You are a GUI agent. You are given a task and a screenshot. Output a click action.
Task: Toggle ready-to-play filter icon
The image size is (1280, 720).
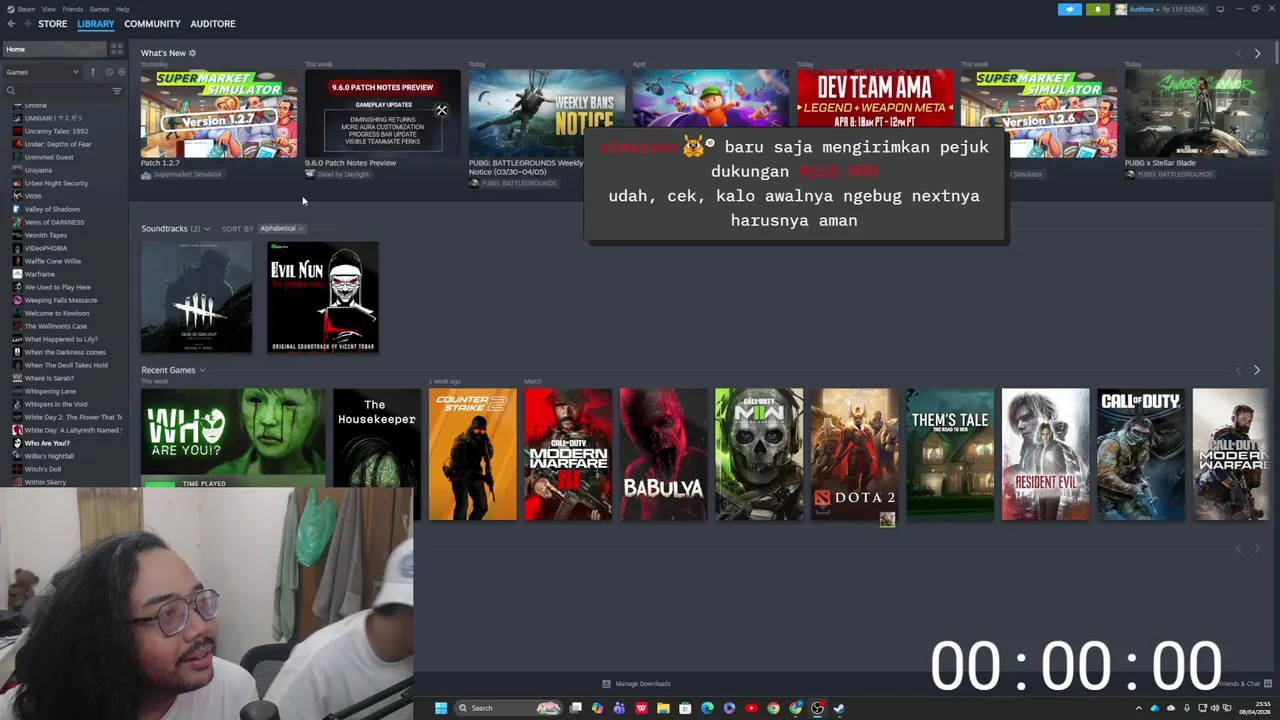tap(122, 72)
